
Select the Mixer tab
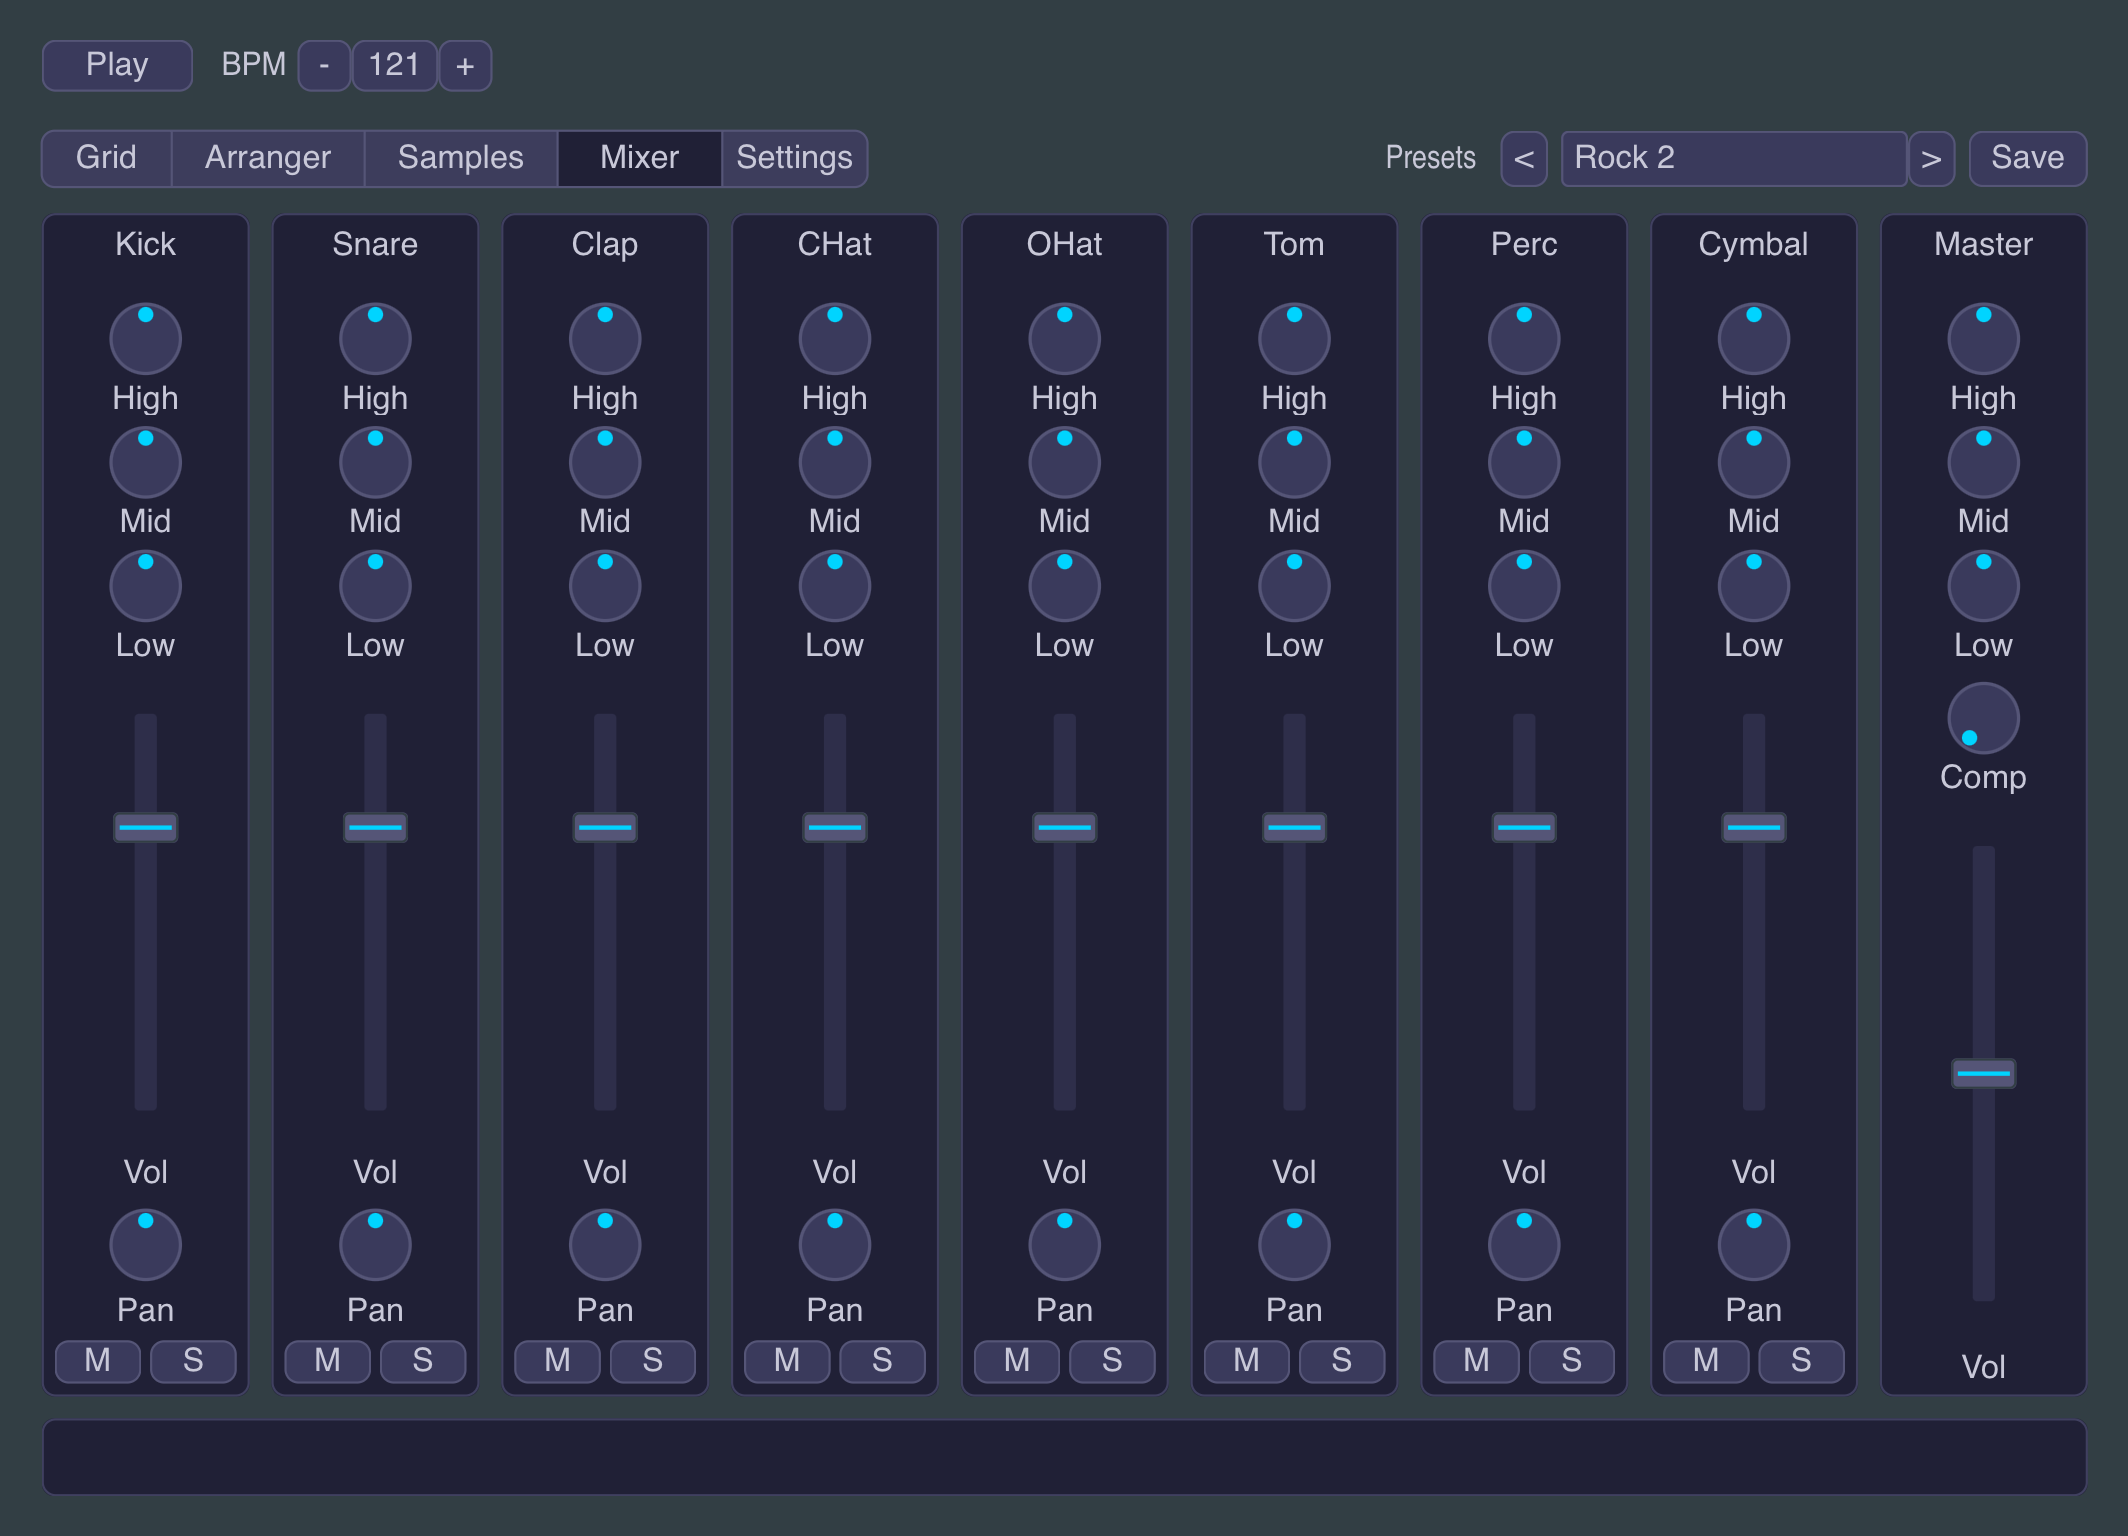point(640,158)
